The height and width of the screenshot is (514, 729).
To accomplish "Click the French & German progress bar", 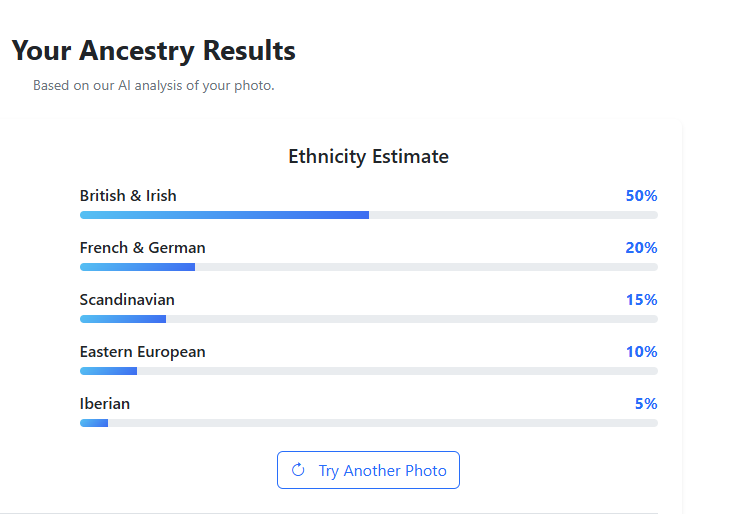I will (x=368, y=267).
